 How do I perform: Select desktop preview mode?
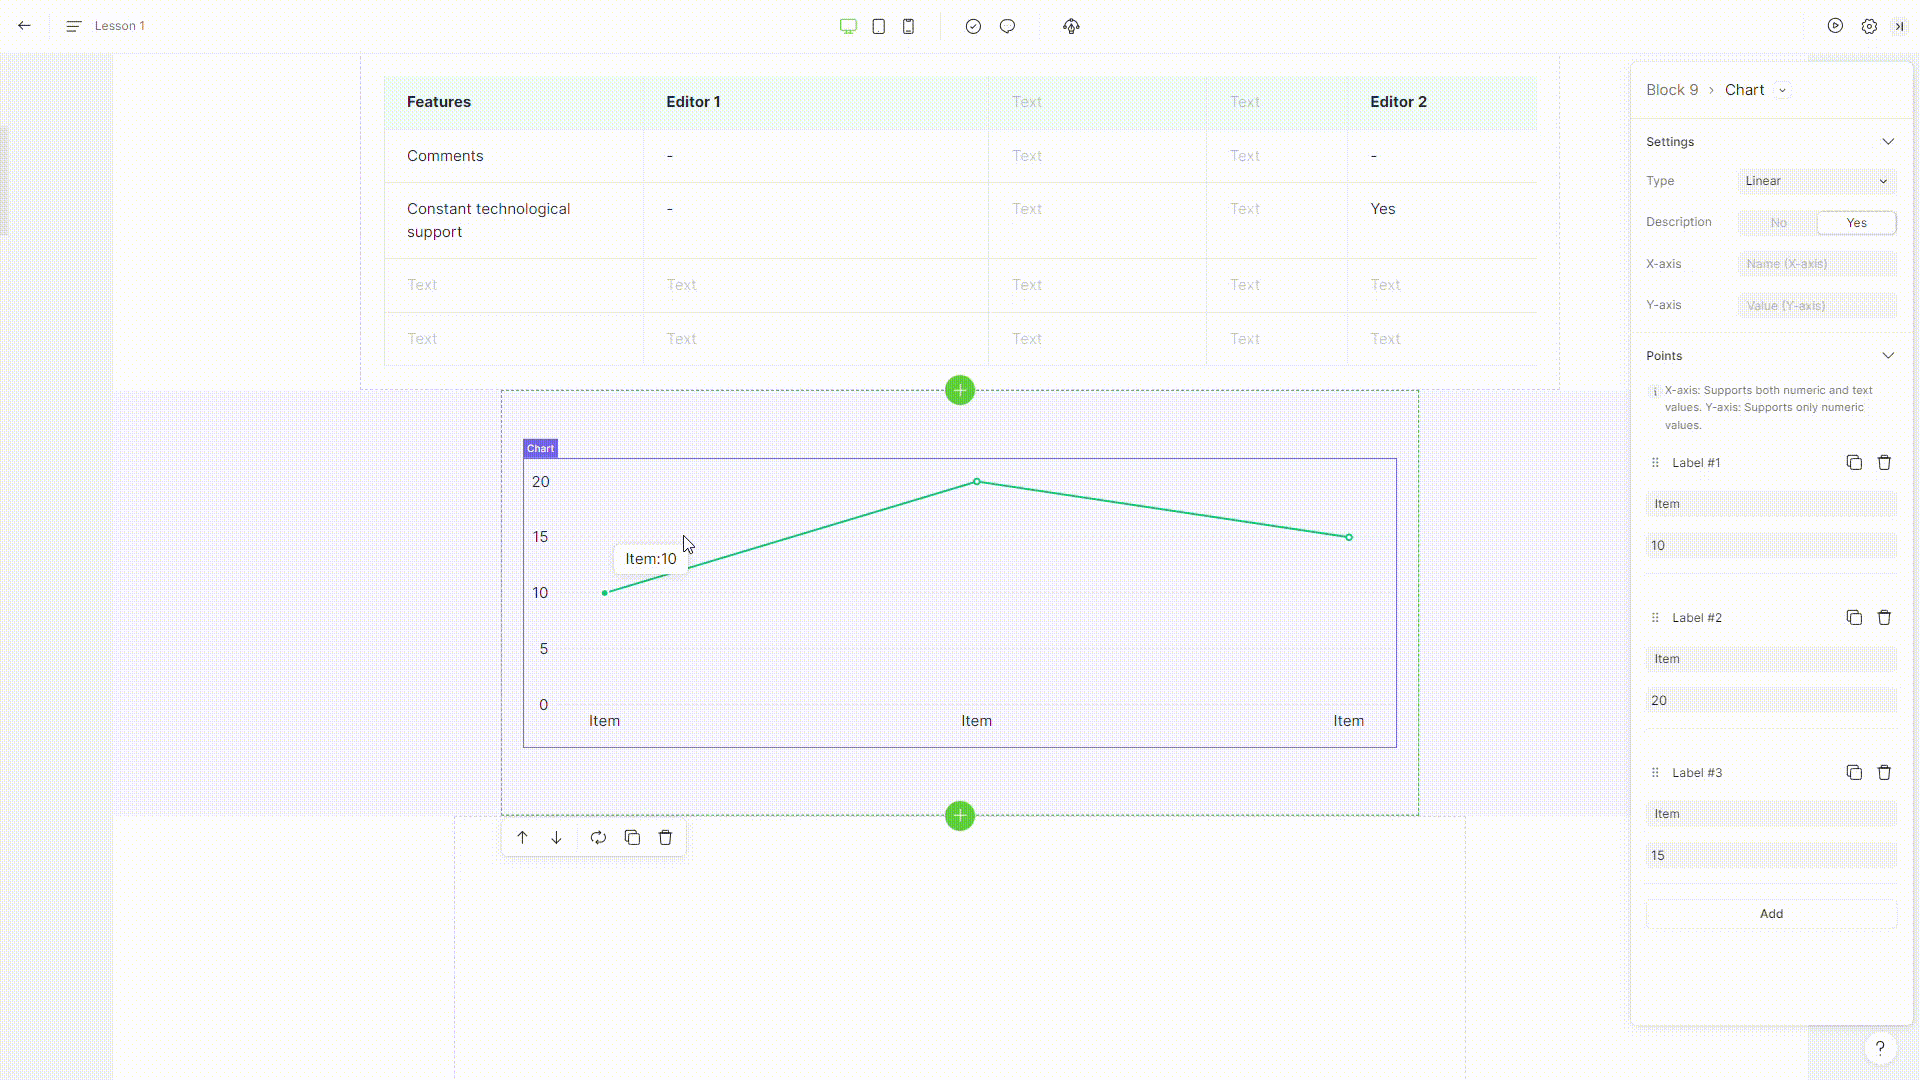pos(848,26)
